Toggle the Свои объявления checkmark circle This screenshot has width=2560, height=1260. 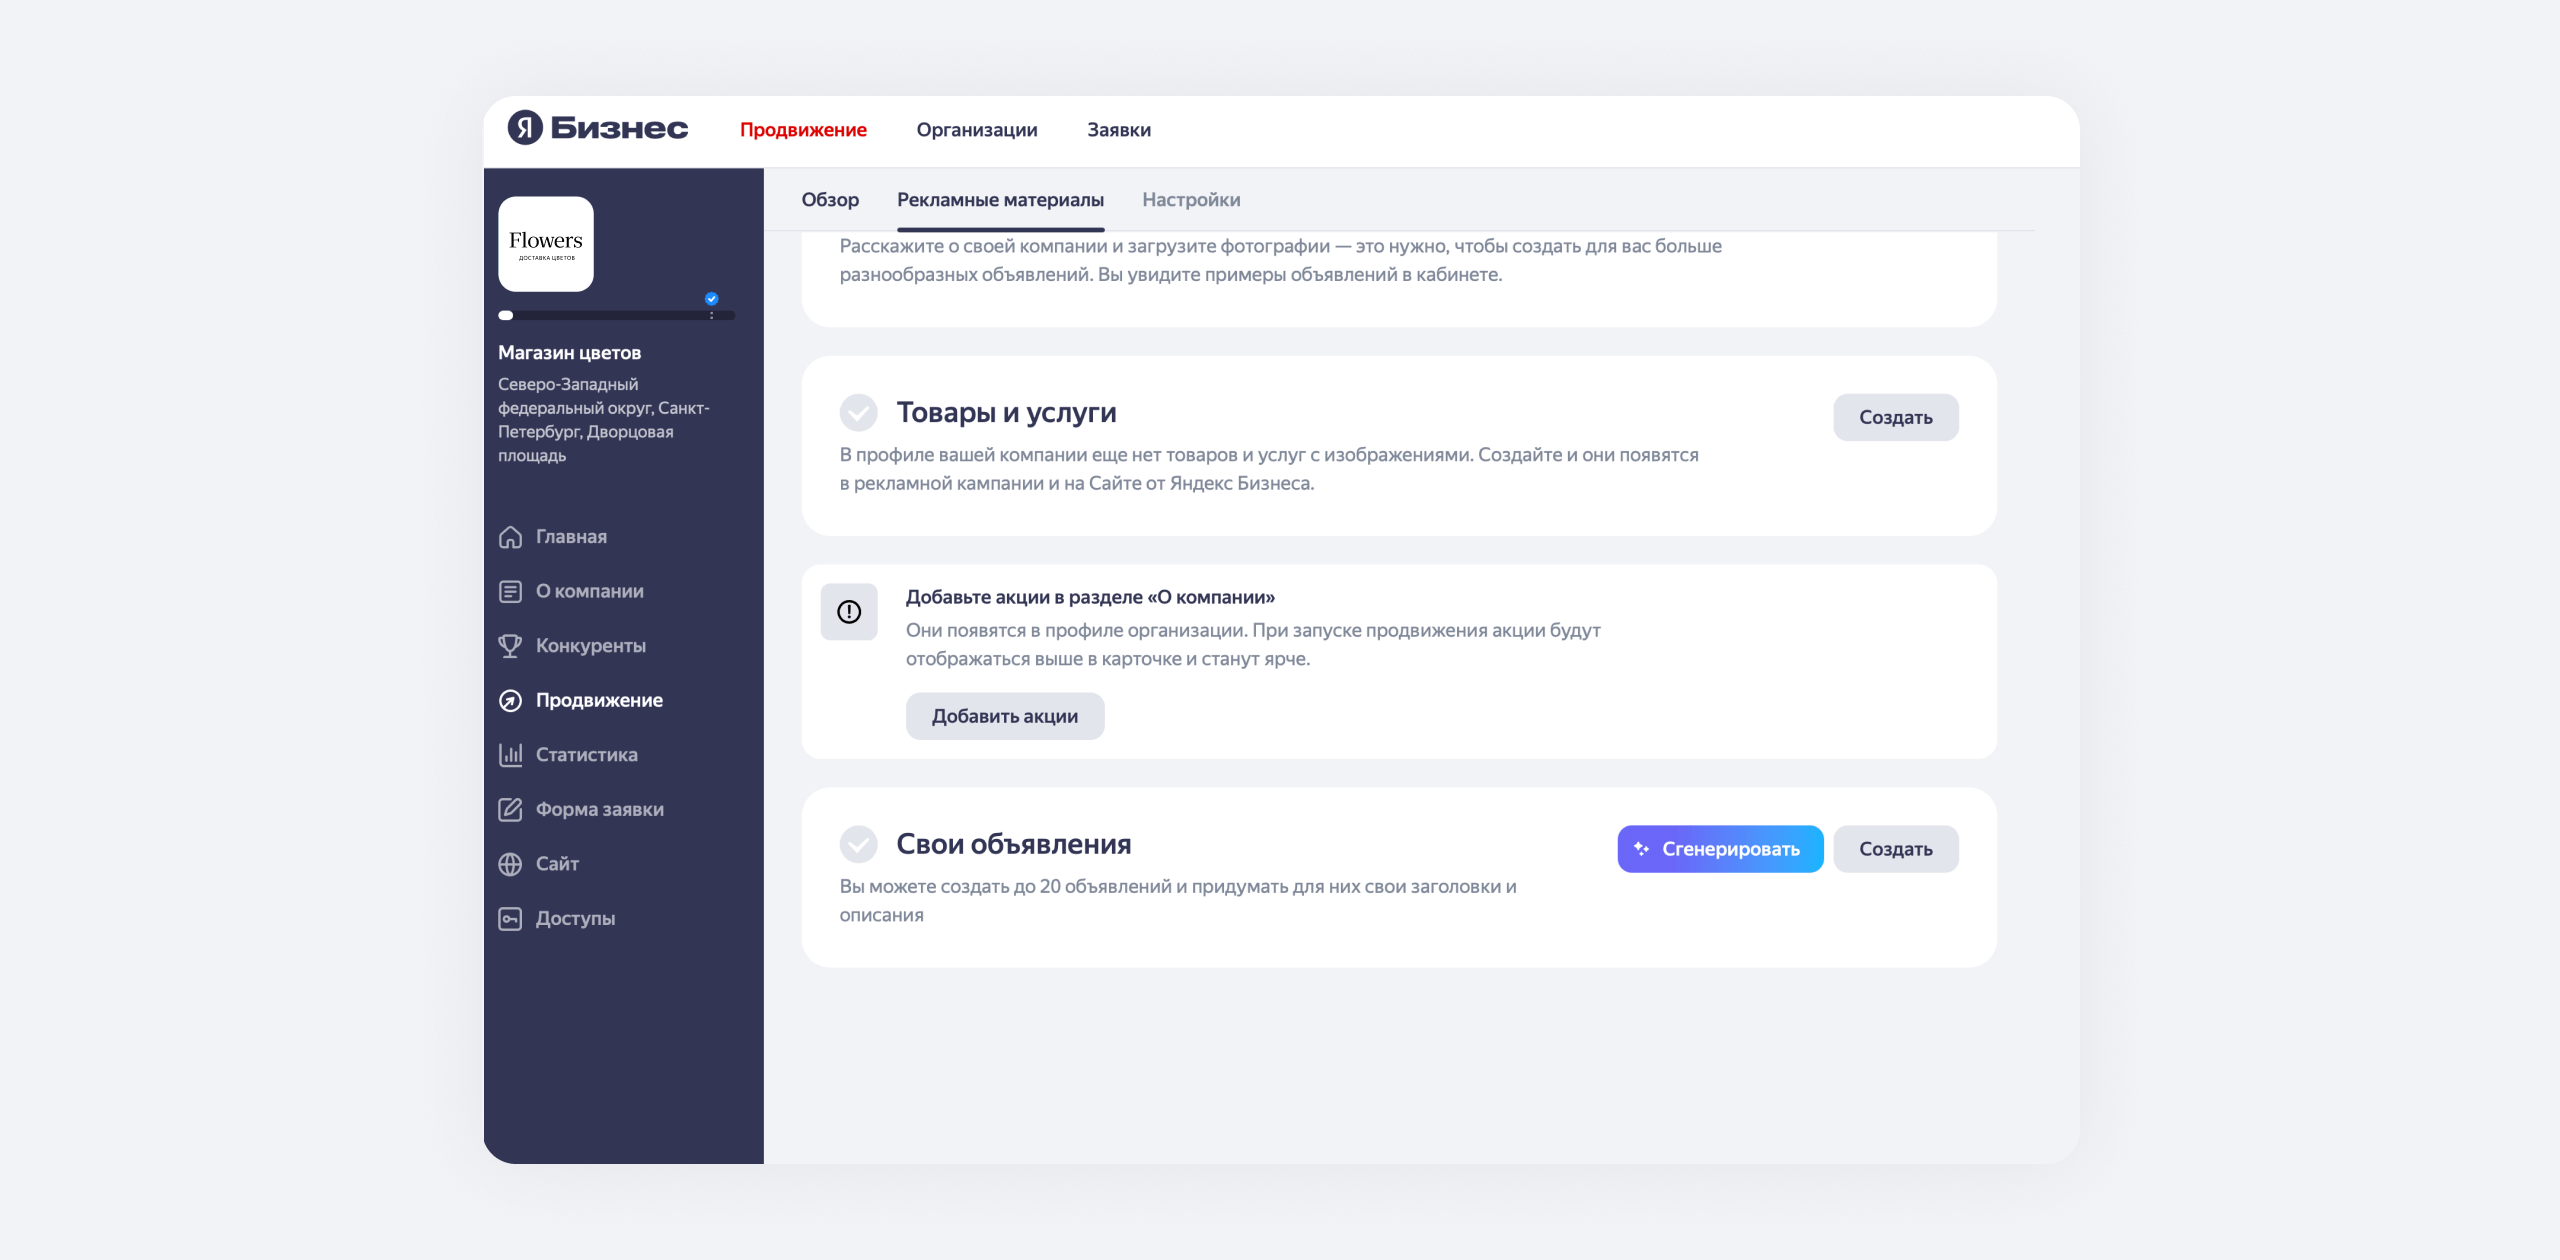[x=858, y=844]
